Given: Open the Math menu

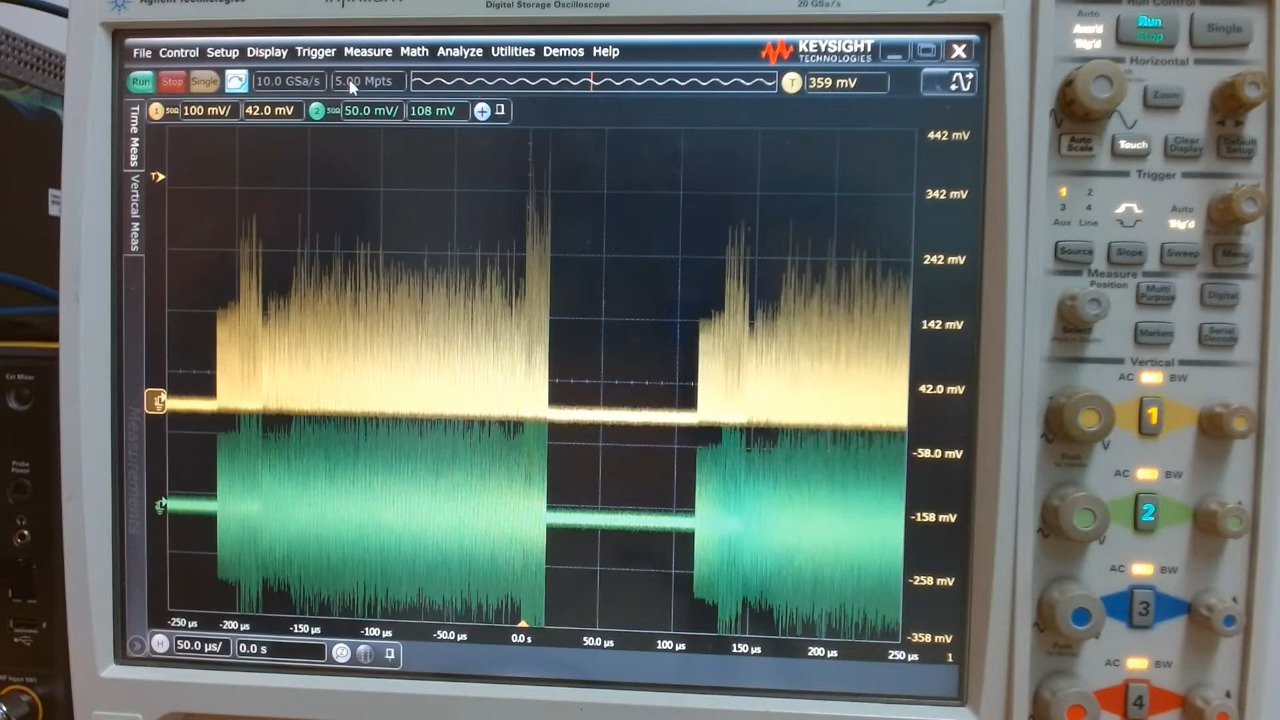Looking at the screenshot, I should click(x=414, y=52).
